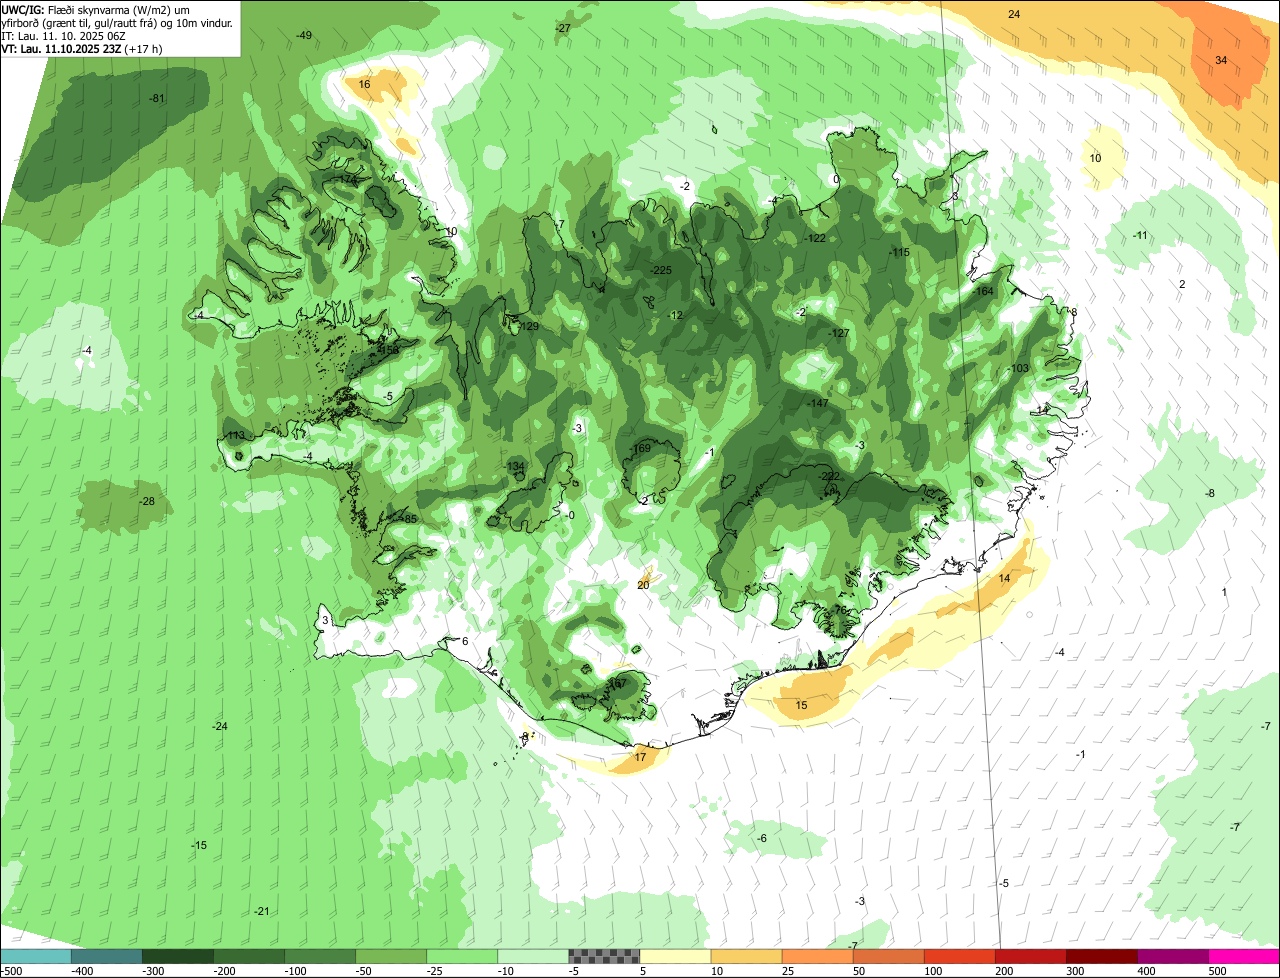Click the '14' value off the southeast coast
Image resolution: width=1280 pixels, height=978 pixels.
[x=1004, y=578]
